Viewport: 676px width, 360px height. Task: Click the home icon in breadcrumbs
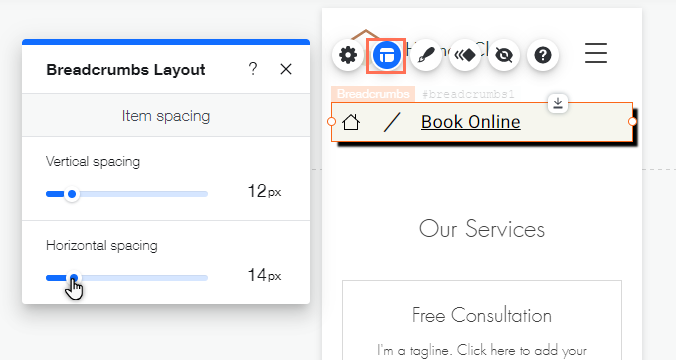pyautogui.click(x=351, y=122)
